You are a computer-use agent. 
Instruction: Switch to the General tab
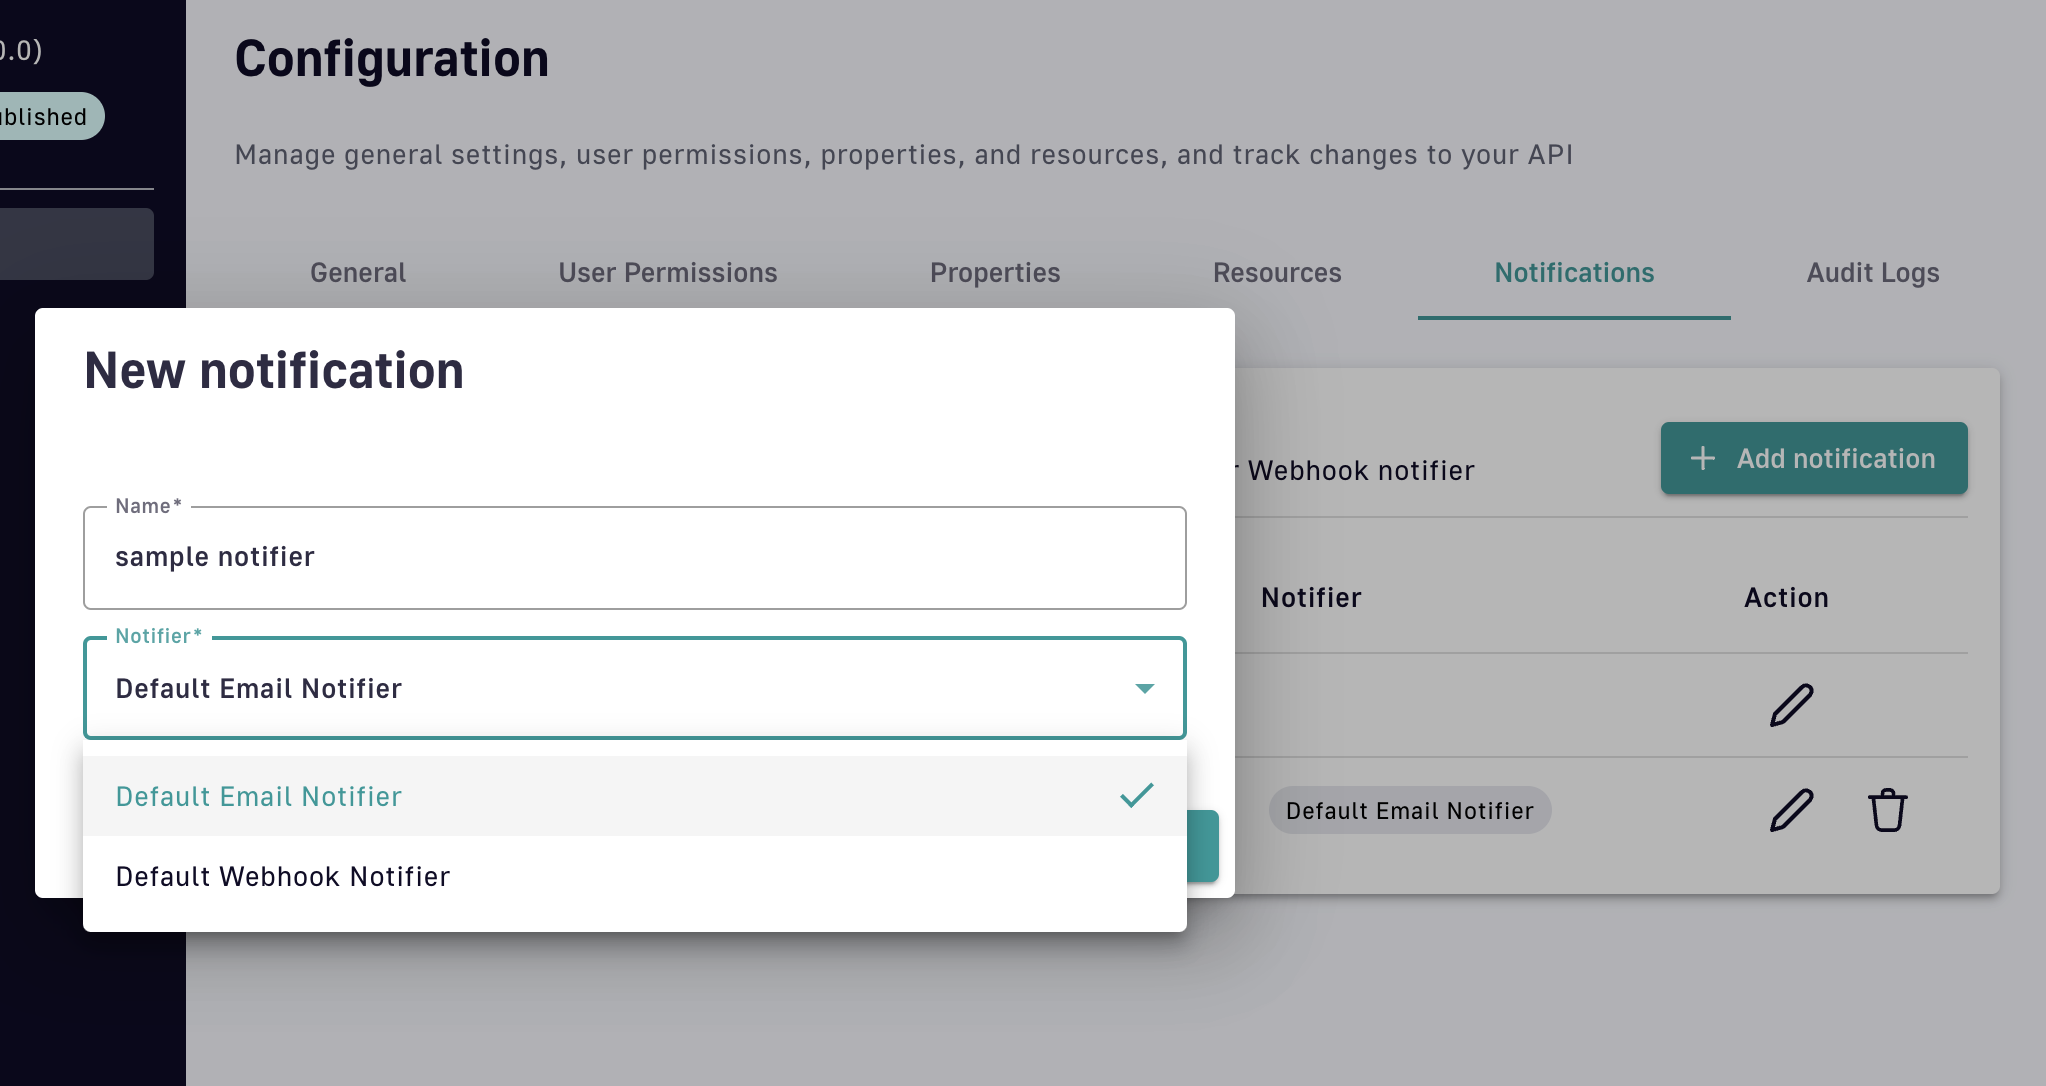click(x=358, y=273)
